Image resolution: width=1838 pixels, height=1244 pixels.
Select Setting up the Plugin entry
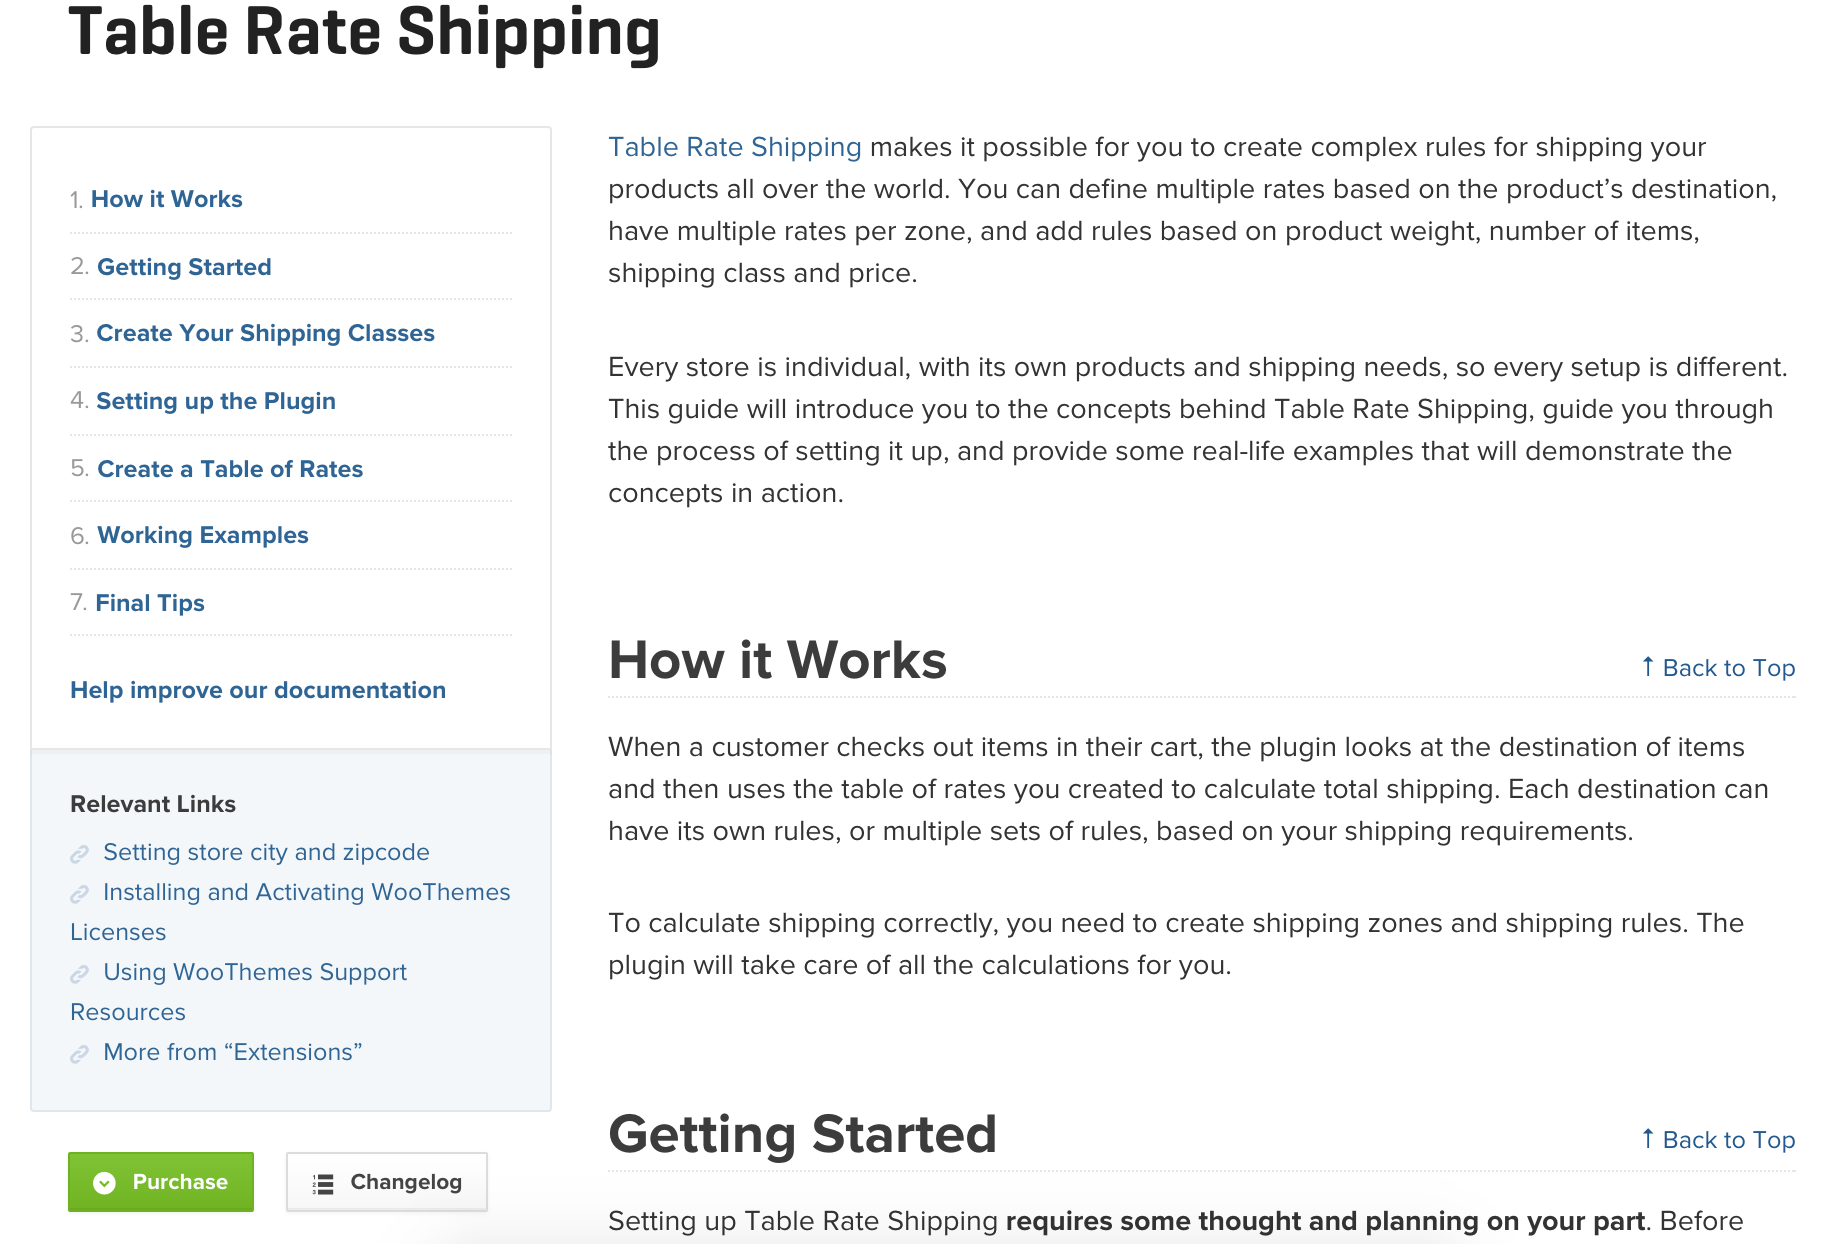click(216, 401)
